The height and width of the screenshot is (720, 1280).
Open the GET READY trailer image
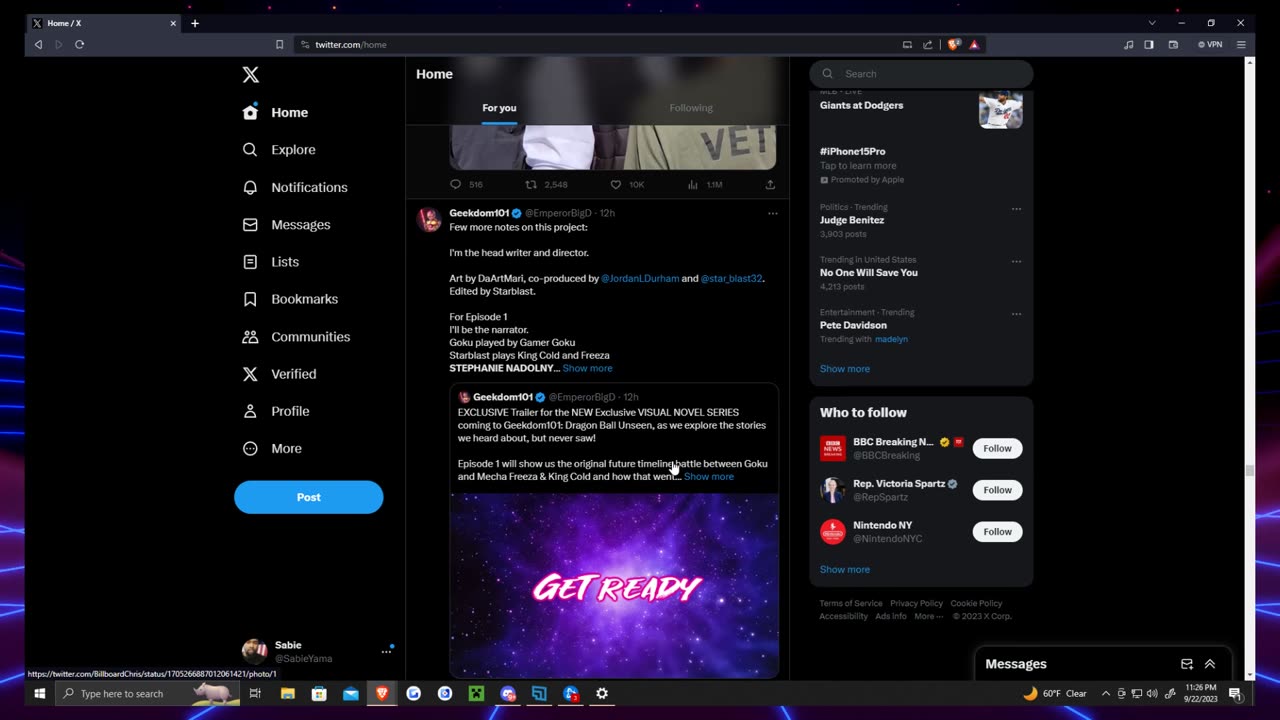(614, 585)
